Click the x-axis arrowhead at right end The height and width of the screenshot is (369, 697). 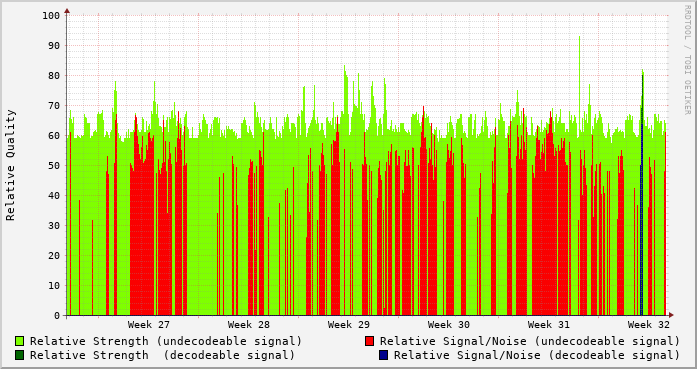point(671,315)
